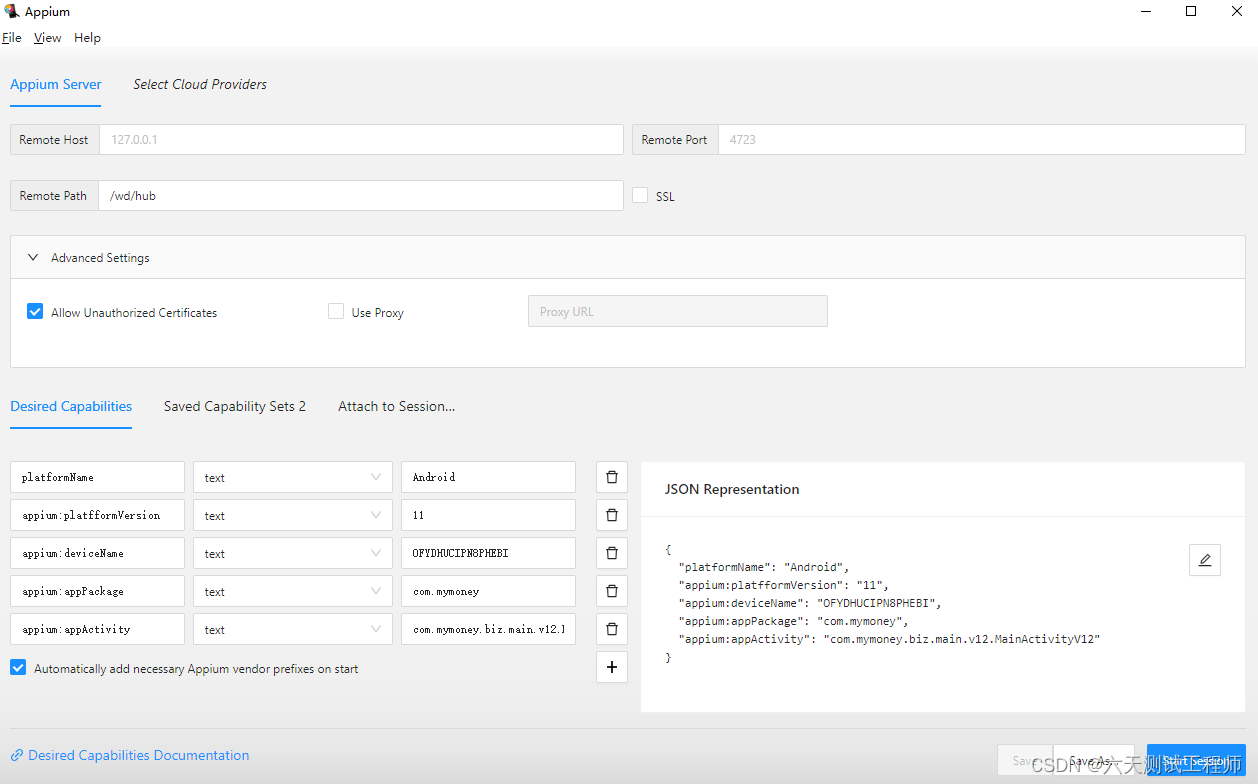Open type dropdown for appium:appPackage

click(293, 591)
